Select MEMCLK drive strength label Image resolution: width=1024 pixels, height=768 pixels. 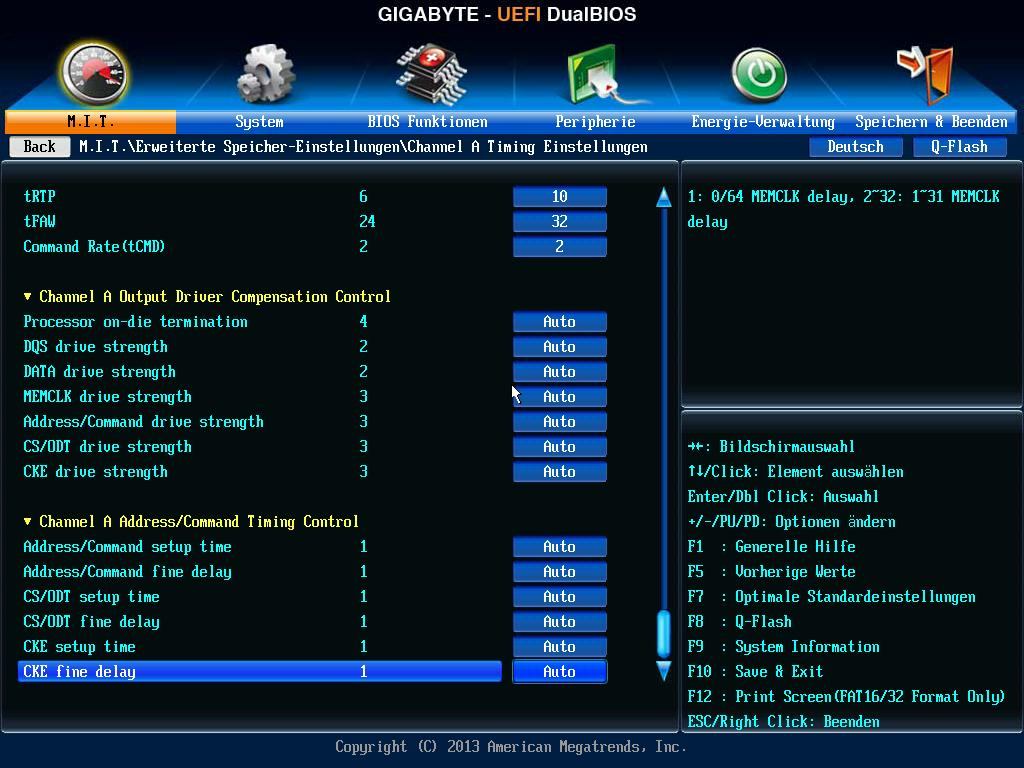tap(108, 396)
